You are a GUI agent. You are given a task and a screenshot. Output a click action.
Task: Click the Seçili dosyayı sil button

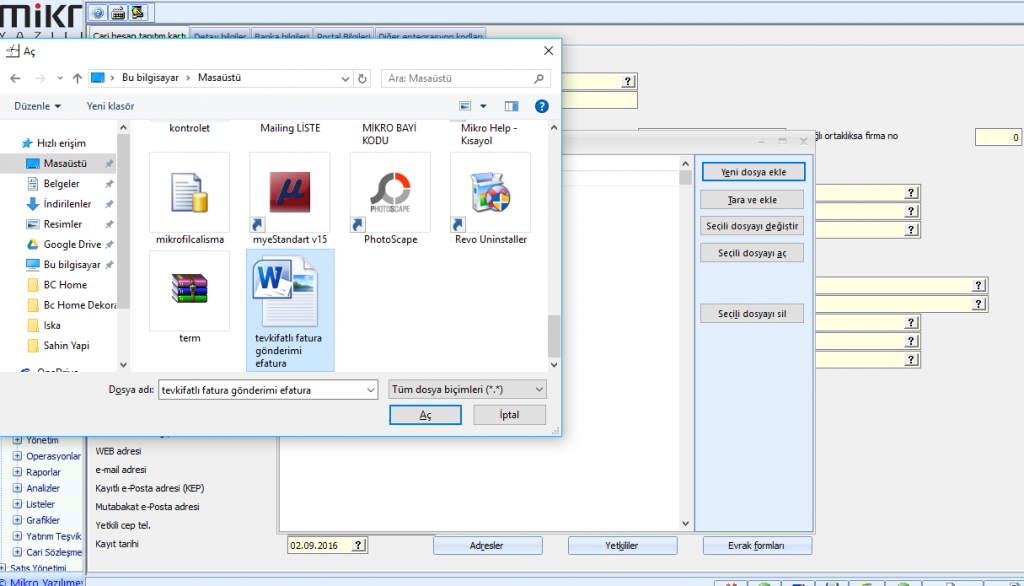[x=753, y=314]
